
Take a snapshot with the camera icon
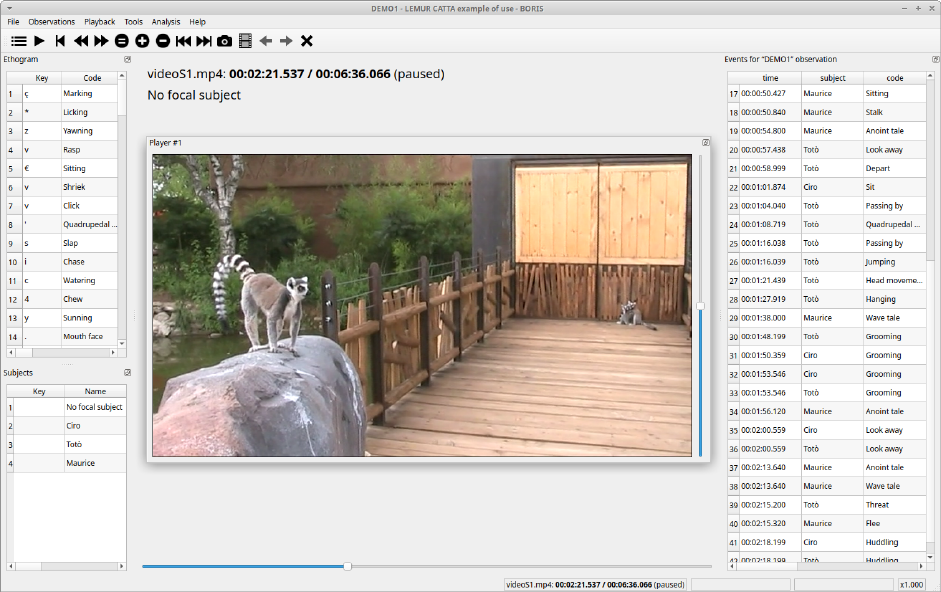coord(225,41)
